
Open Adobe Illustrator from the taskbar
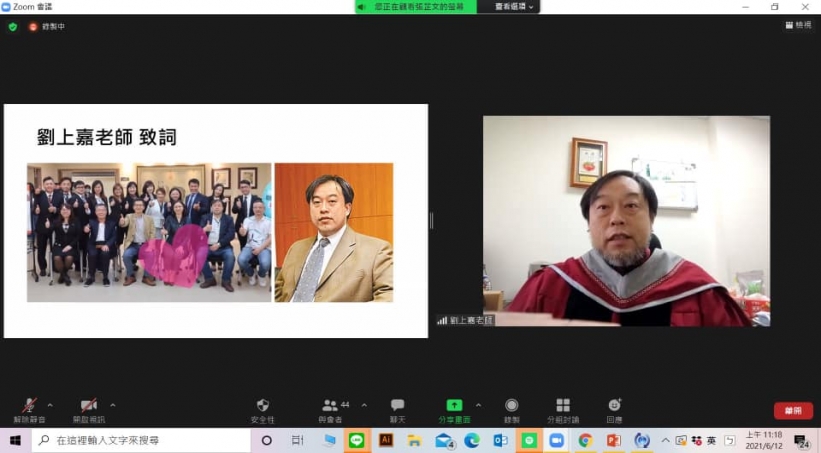coord(386,440)
